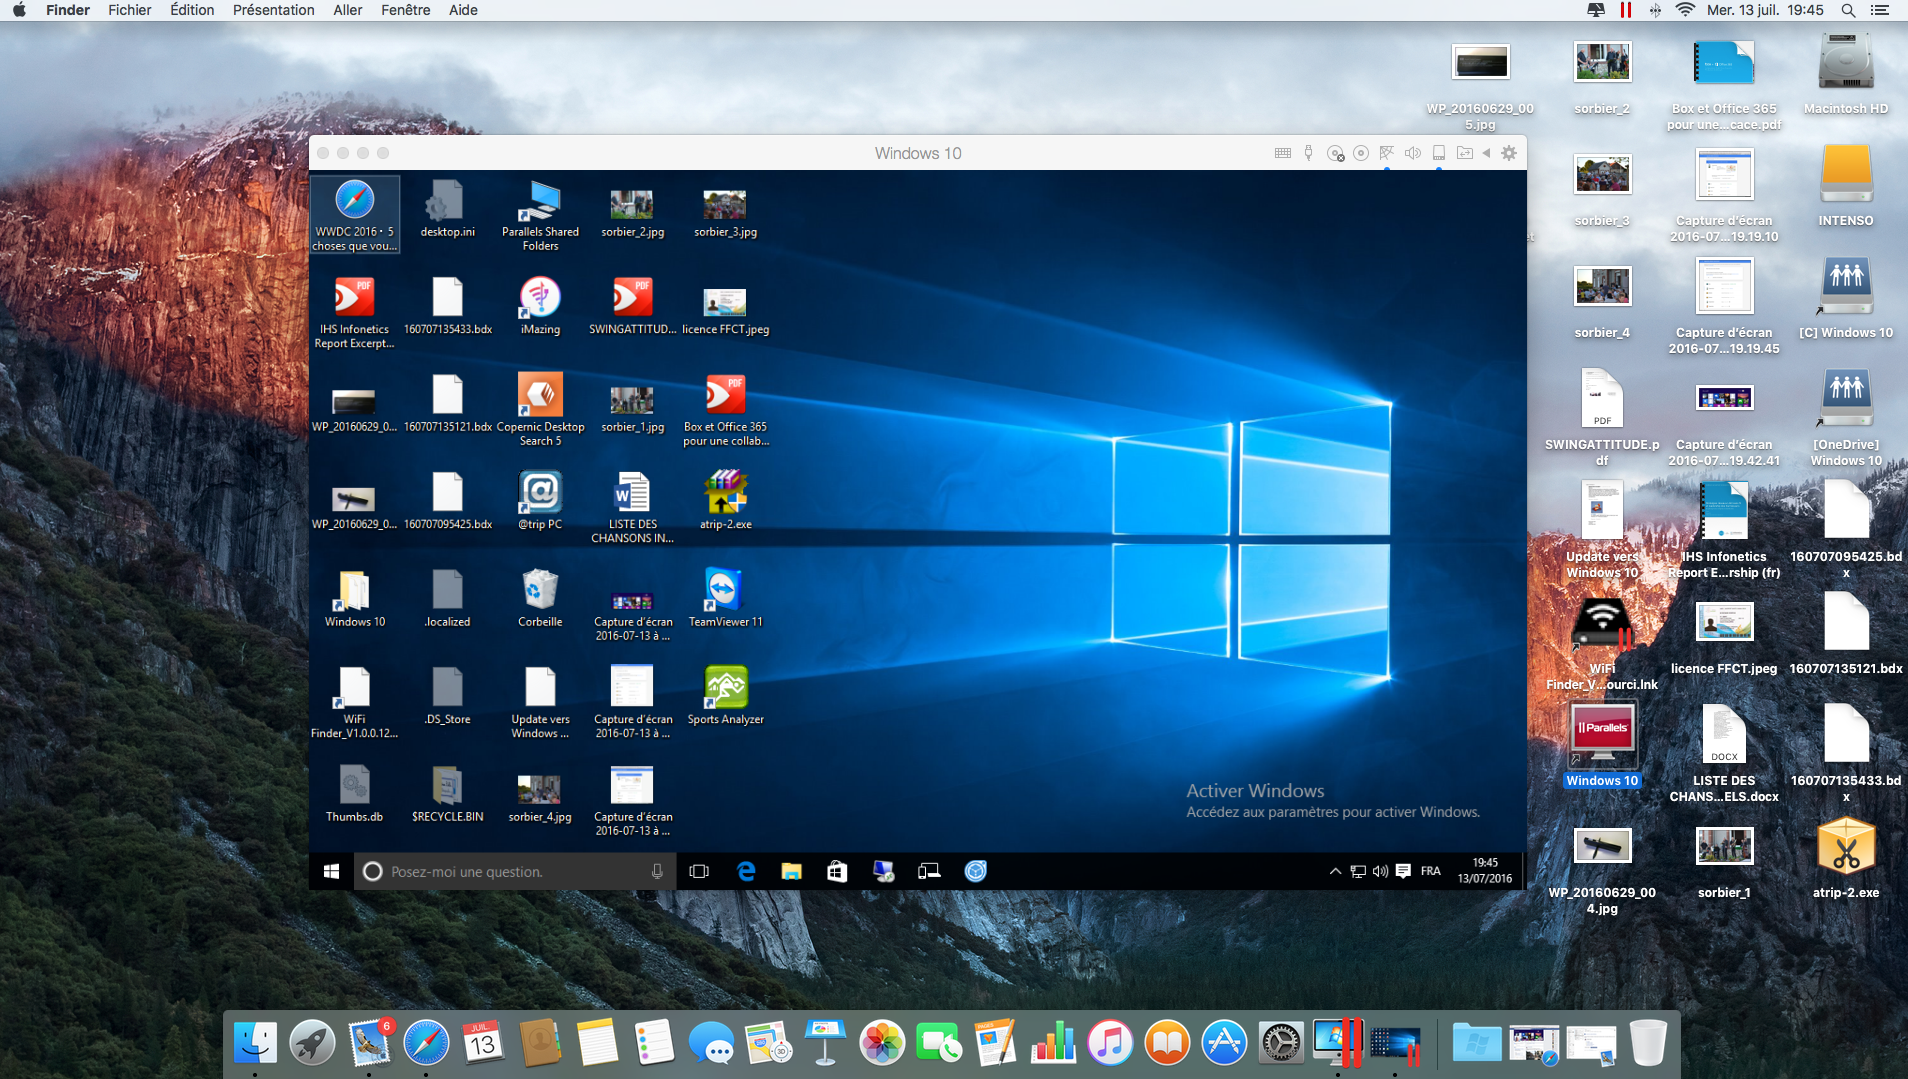Open Fichier menu in menu bar
Image resolution: width=1908 pixels, height=1079 pixels.
click(x=130, y=10)
